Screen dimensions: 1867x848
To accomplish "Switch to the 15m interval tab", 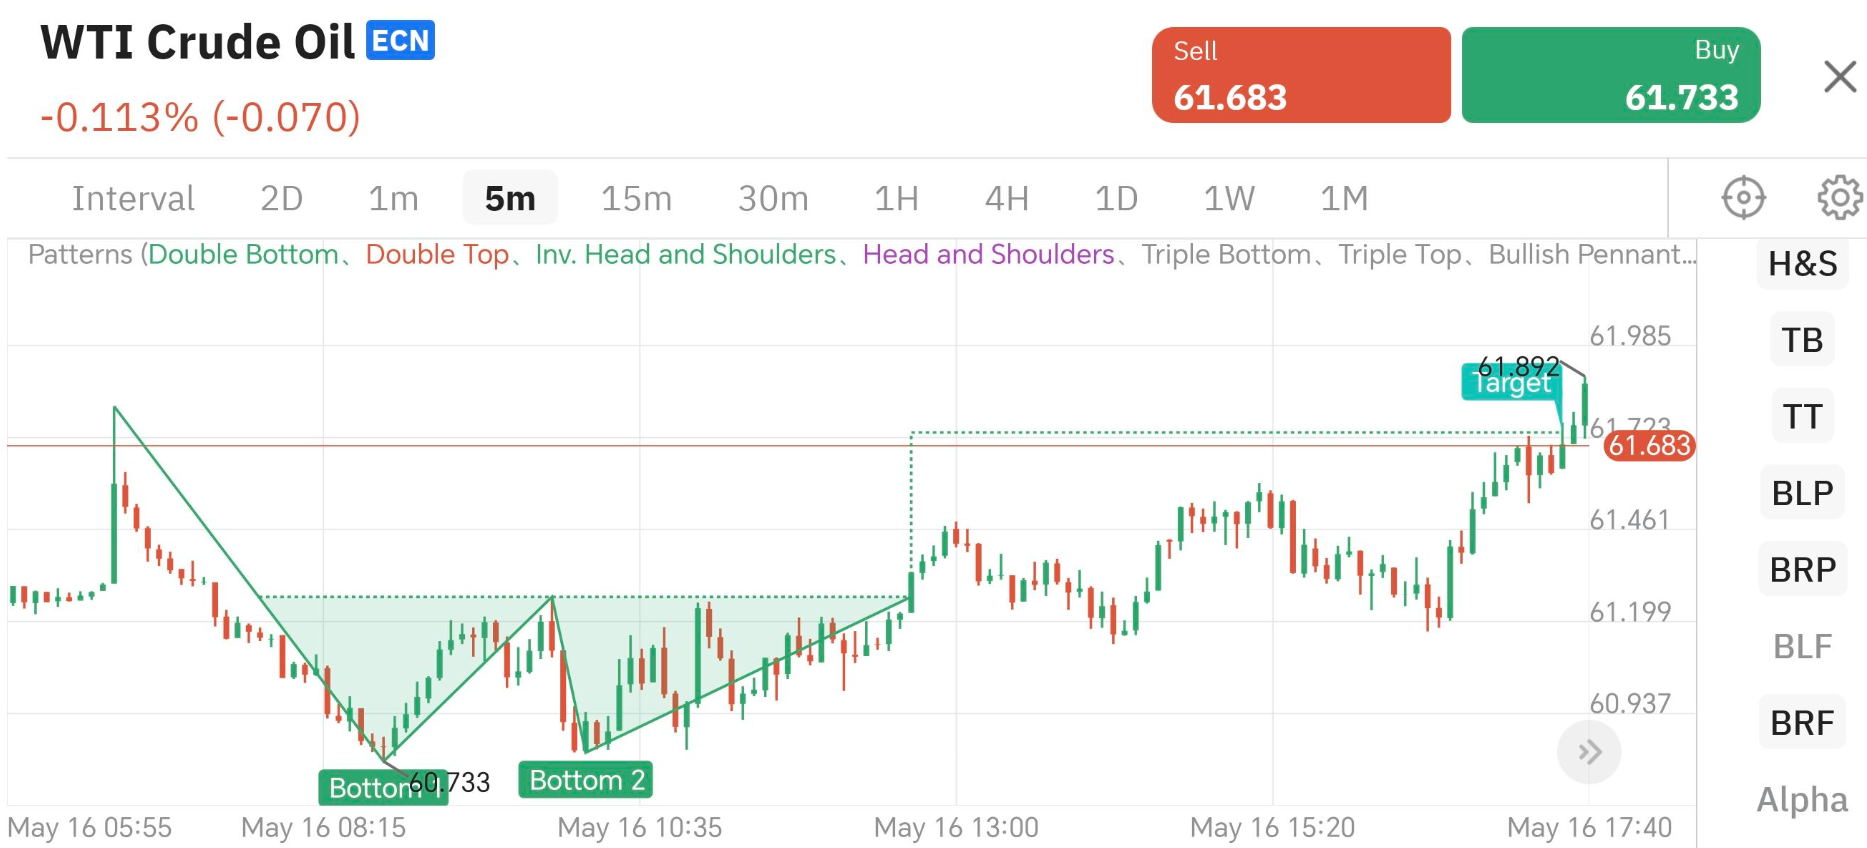I will tap(636, 197).
